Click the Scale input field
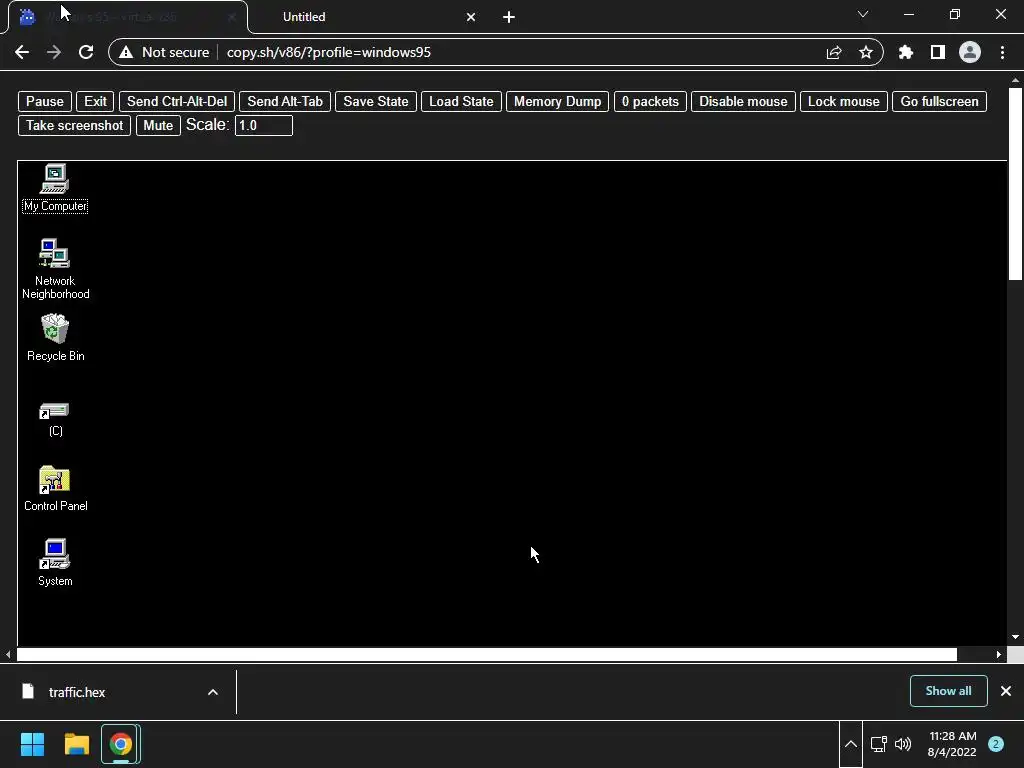 [x=264, y=125]
